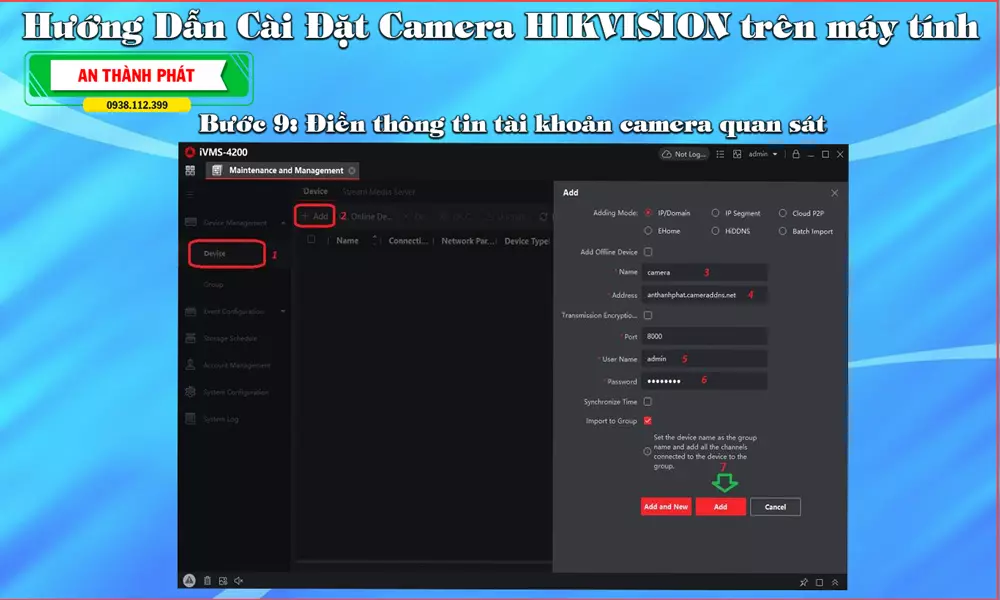
Task: Click the Account Management person icon
Action: (190, 365)
